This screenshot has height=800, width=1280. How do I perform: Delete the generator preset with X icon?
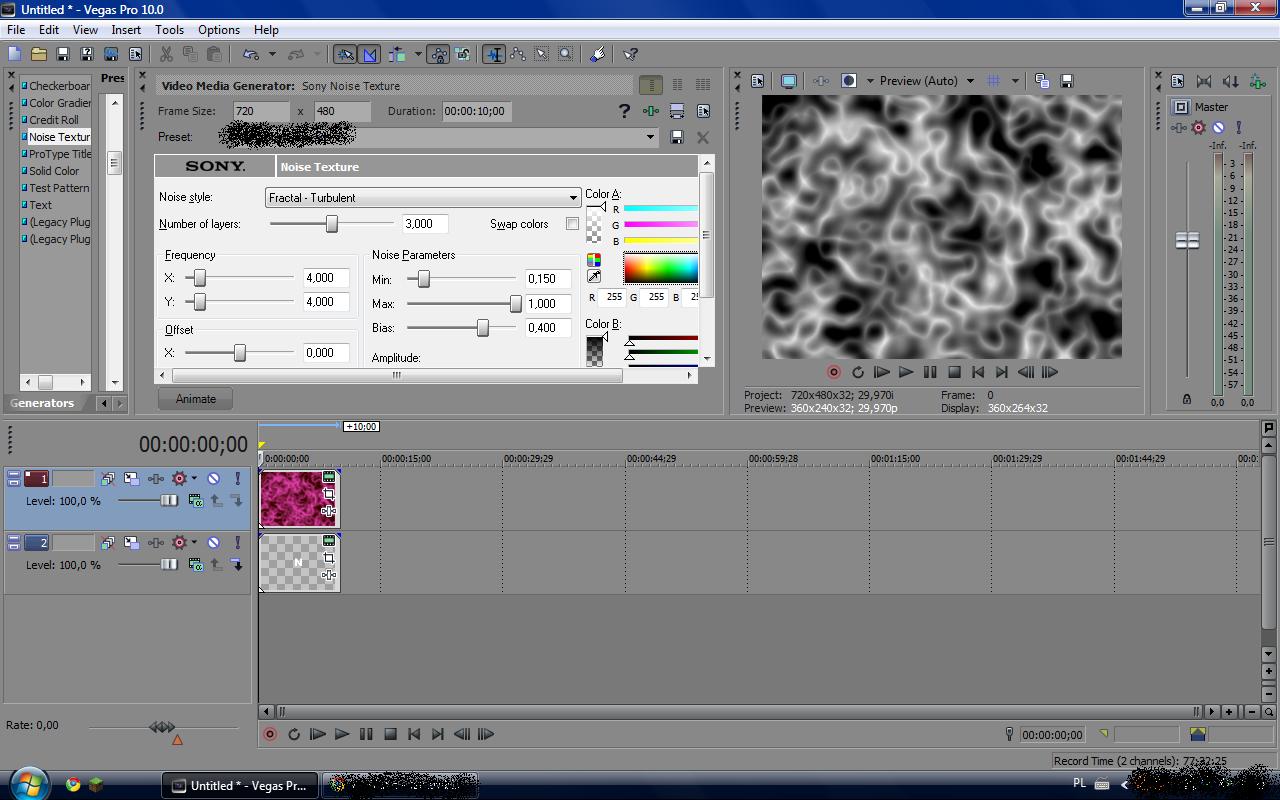[x=703, y=137]
